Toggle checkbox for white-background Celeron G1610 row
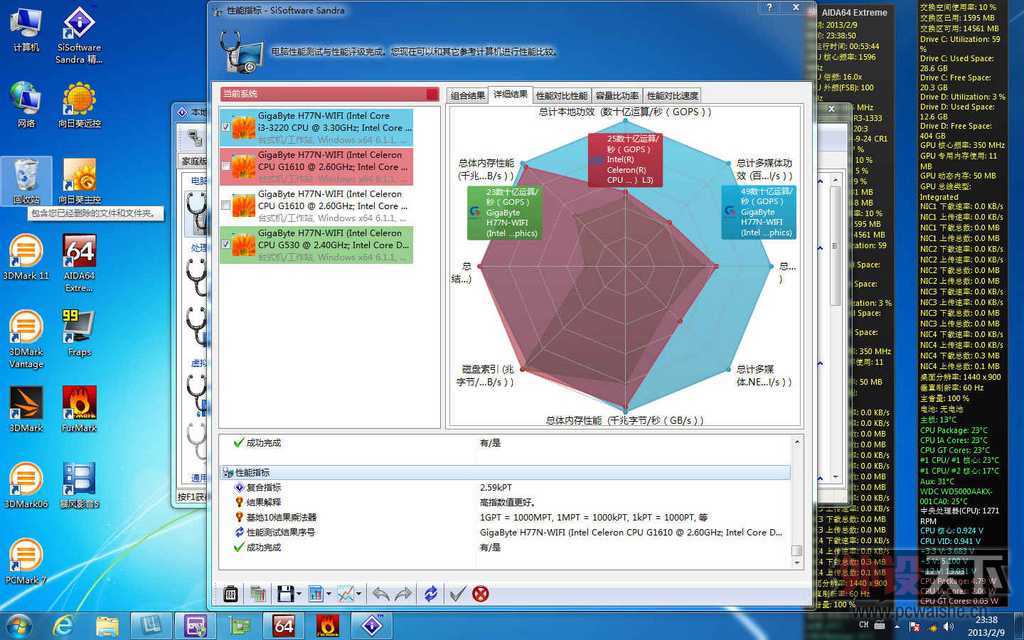The height and width of the screenshot is (640, 1024). point(226,206)
